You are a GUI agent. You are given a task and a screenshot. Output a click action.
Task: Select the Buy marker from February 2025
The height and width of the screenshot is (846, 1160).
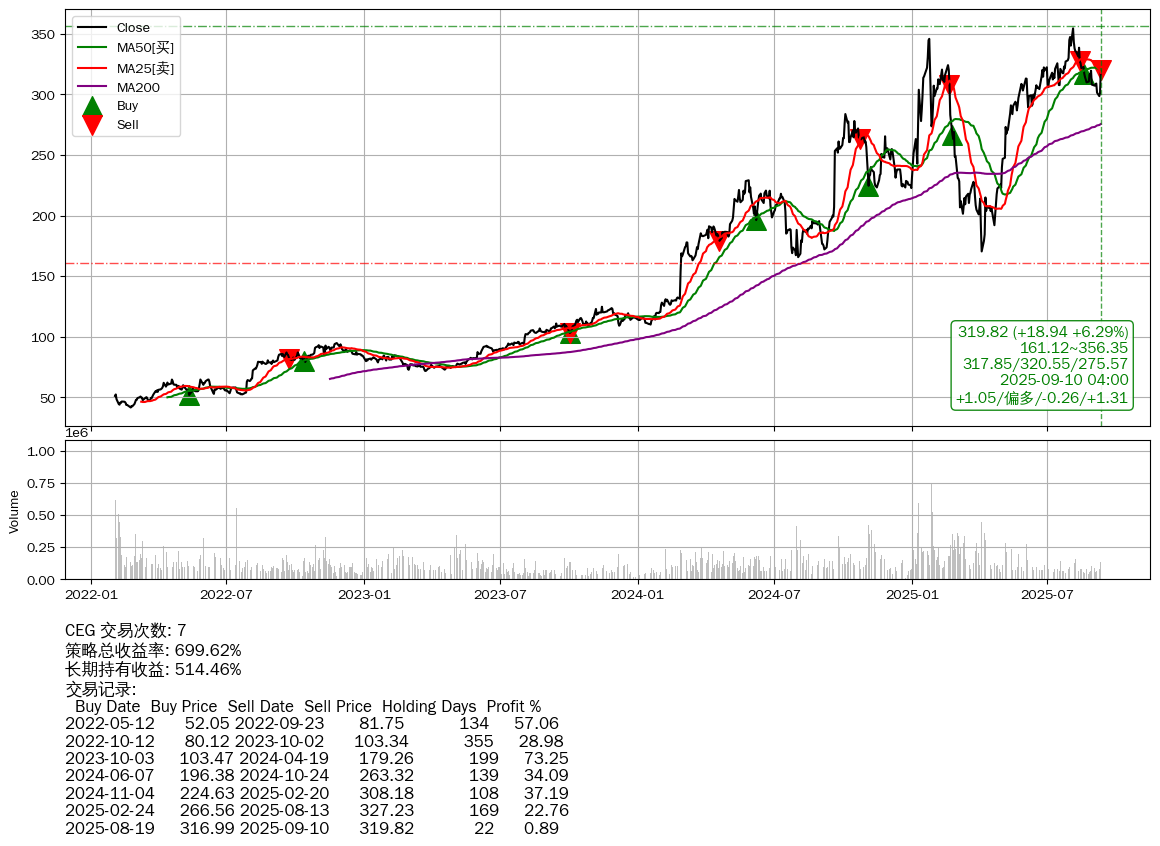click(952, 135)
